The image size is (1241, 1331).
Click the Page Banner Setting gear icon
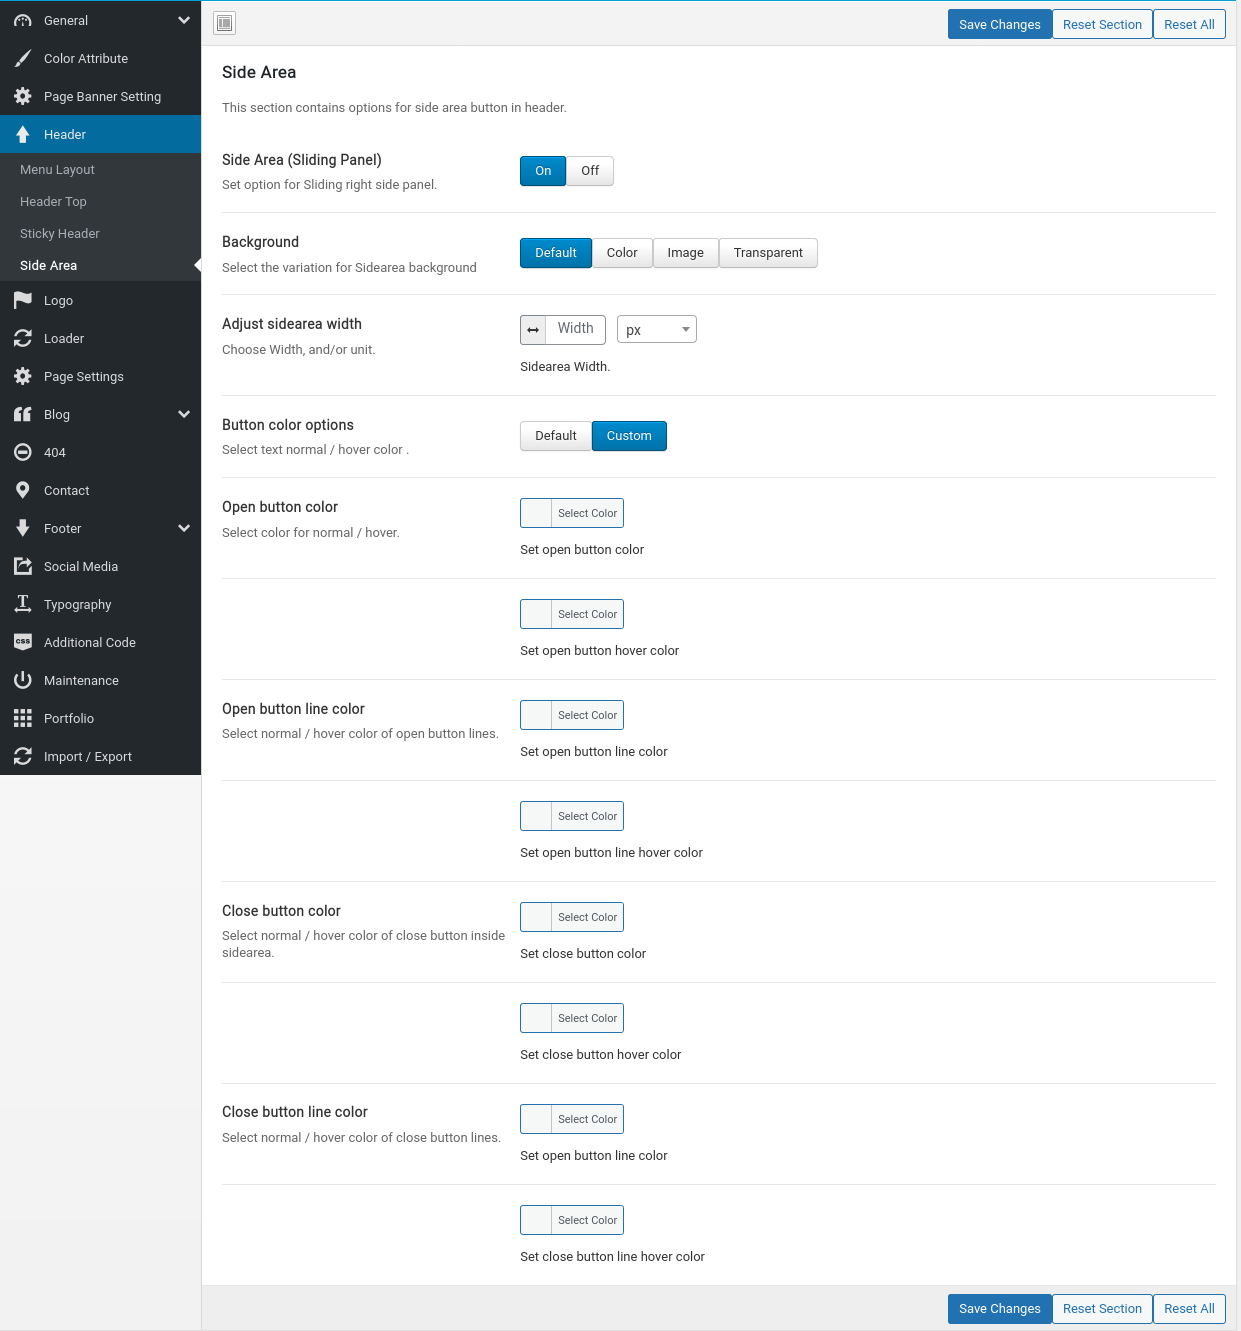[23, 96]
